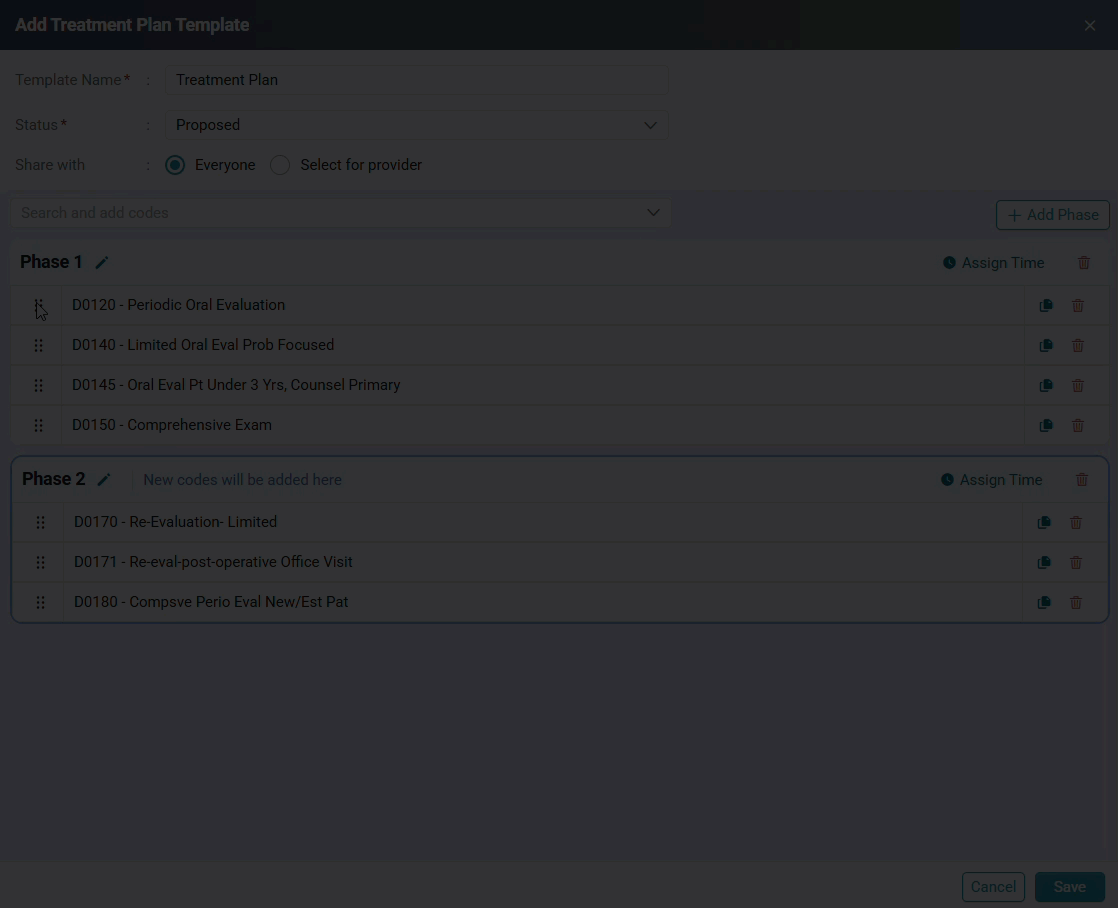Focus the Template Name input field
The height and width of the screenshot is (908, 1118).
coord(417,80)
